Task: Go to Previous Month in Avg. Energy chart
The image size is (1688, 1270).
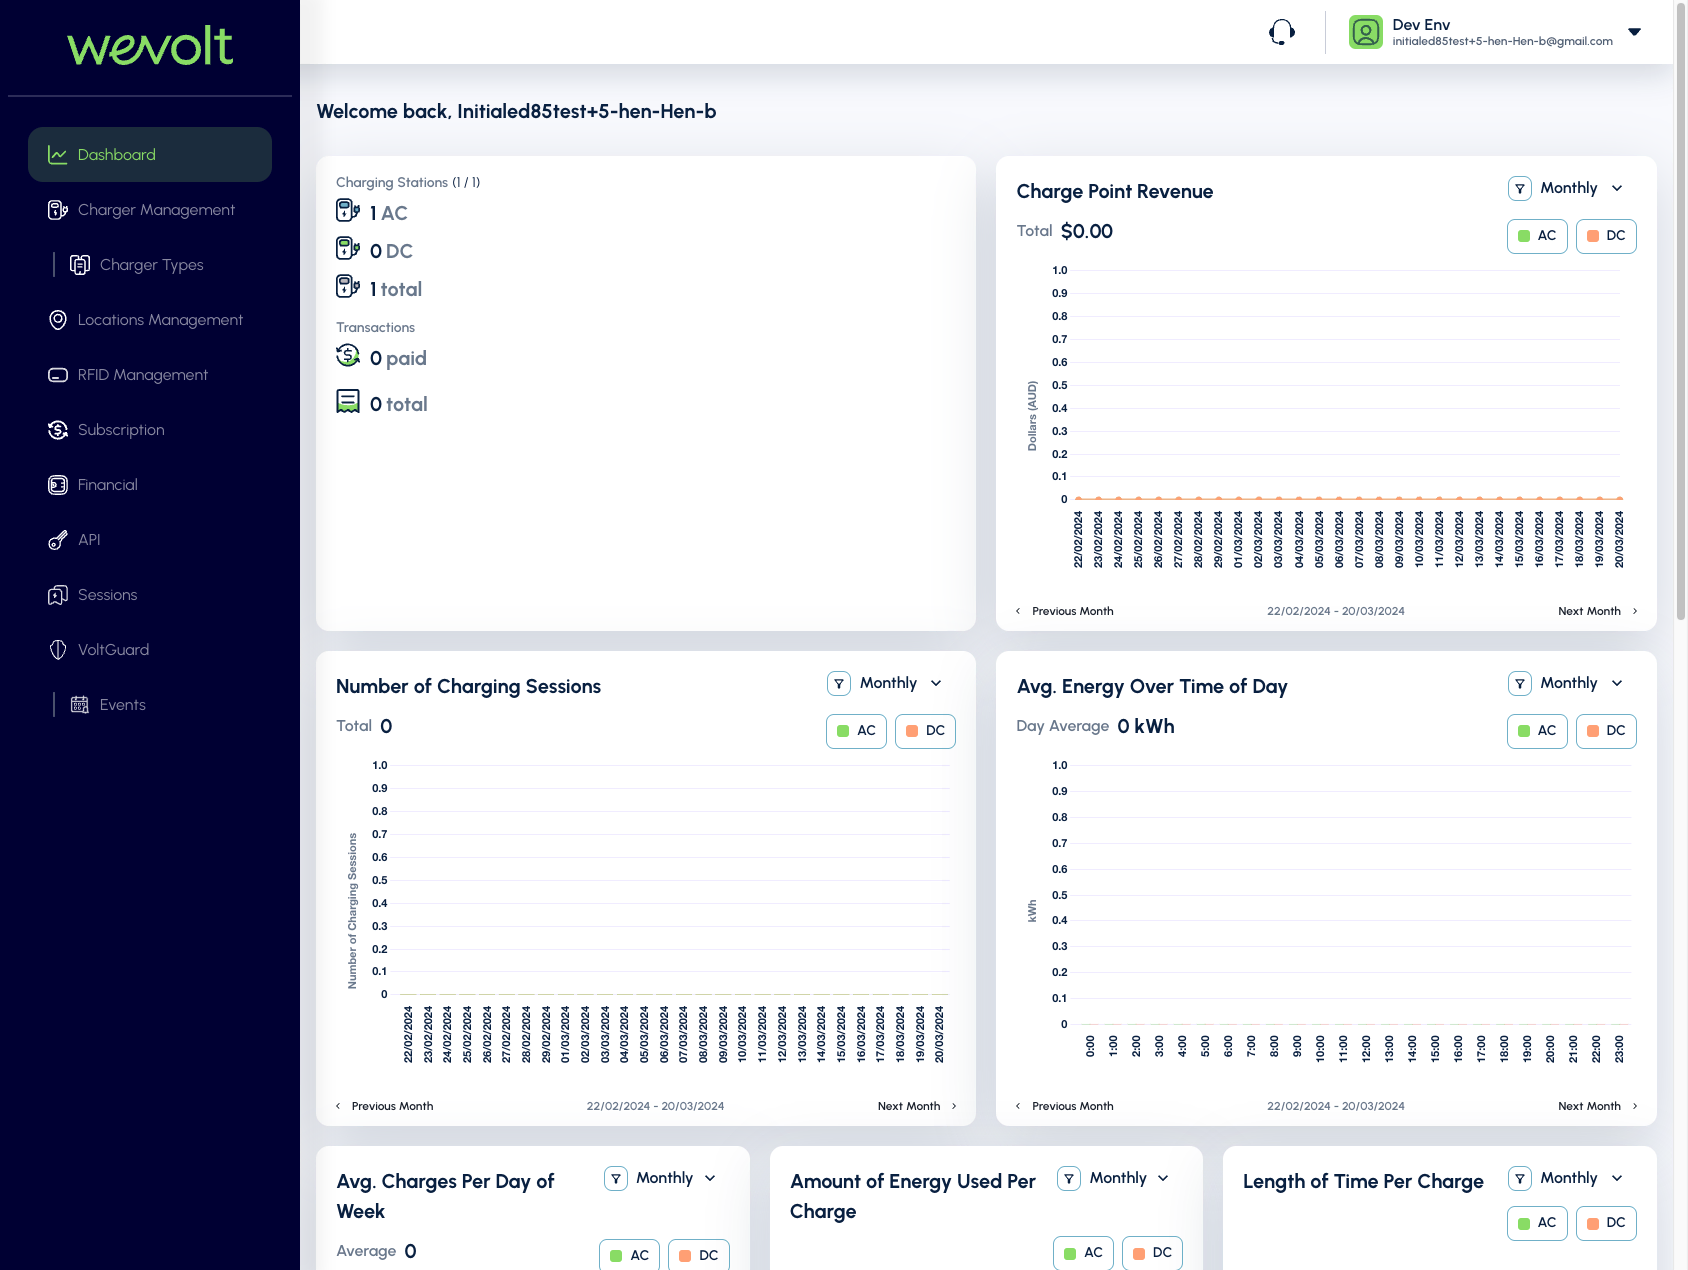Action: click(1065, 1106)
